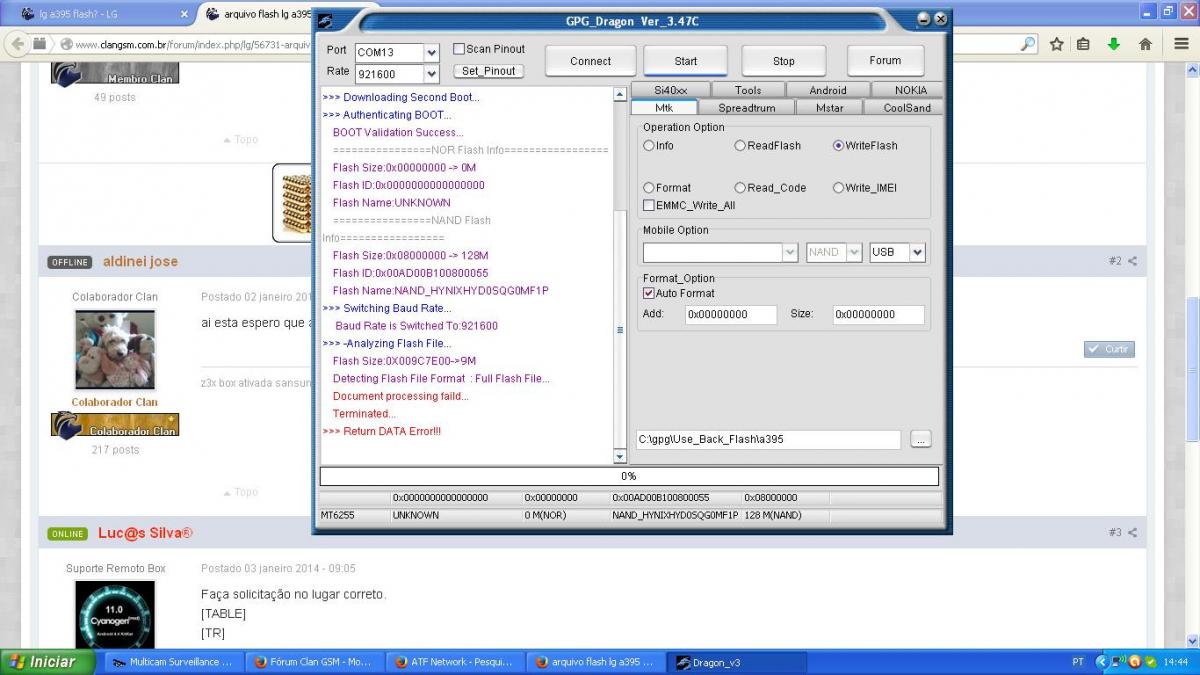Open the orange tray application icon
The image size is (1200, 675).
click(1134, 662)
